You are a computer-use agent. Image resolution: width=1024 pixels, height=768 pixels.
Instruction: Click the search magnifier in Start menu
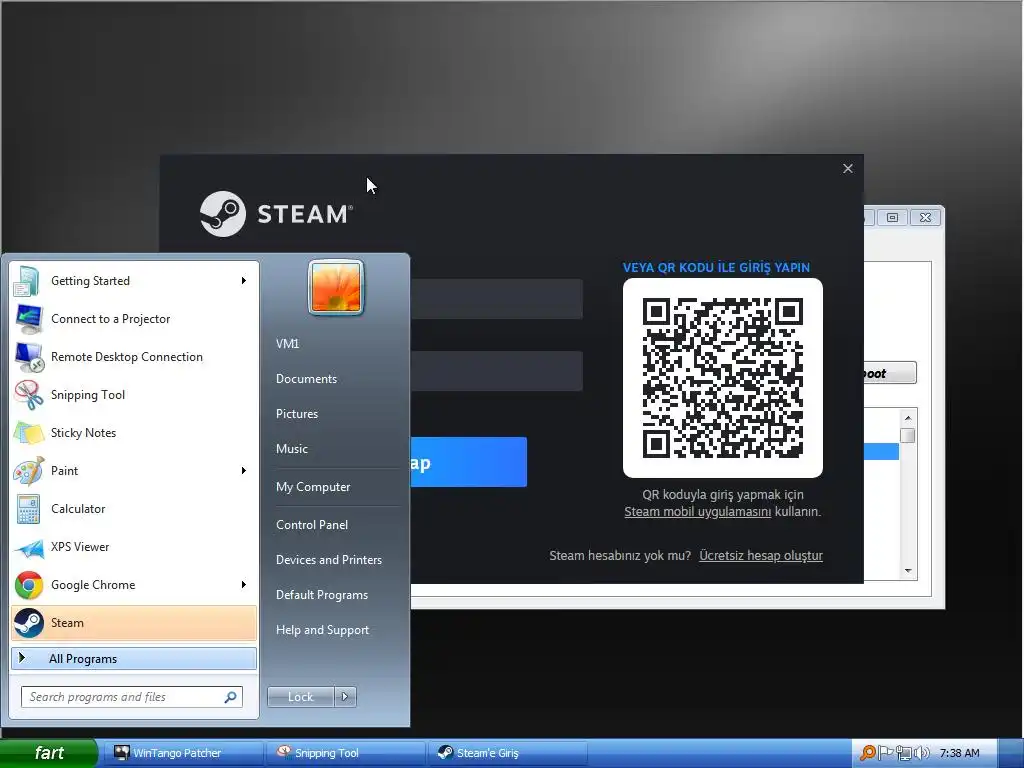tap(230, 697)
